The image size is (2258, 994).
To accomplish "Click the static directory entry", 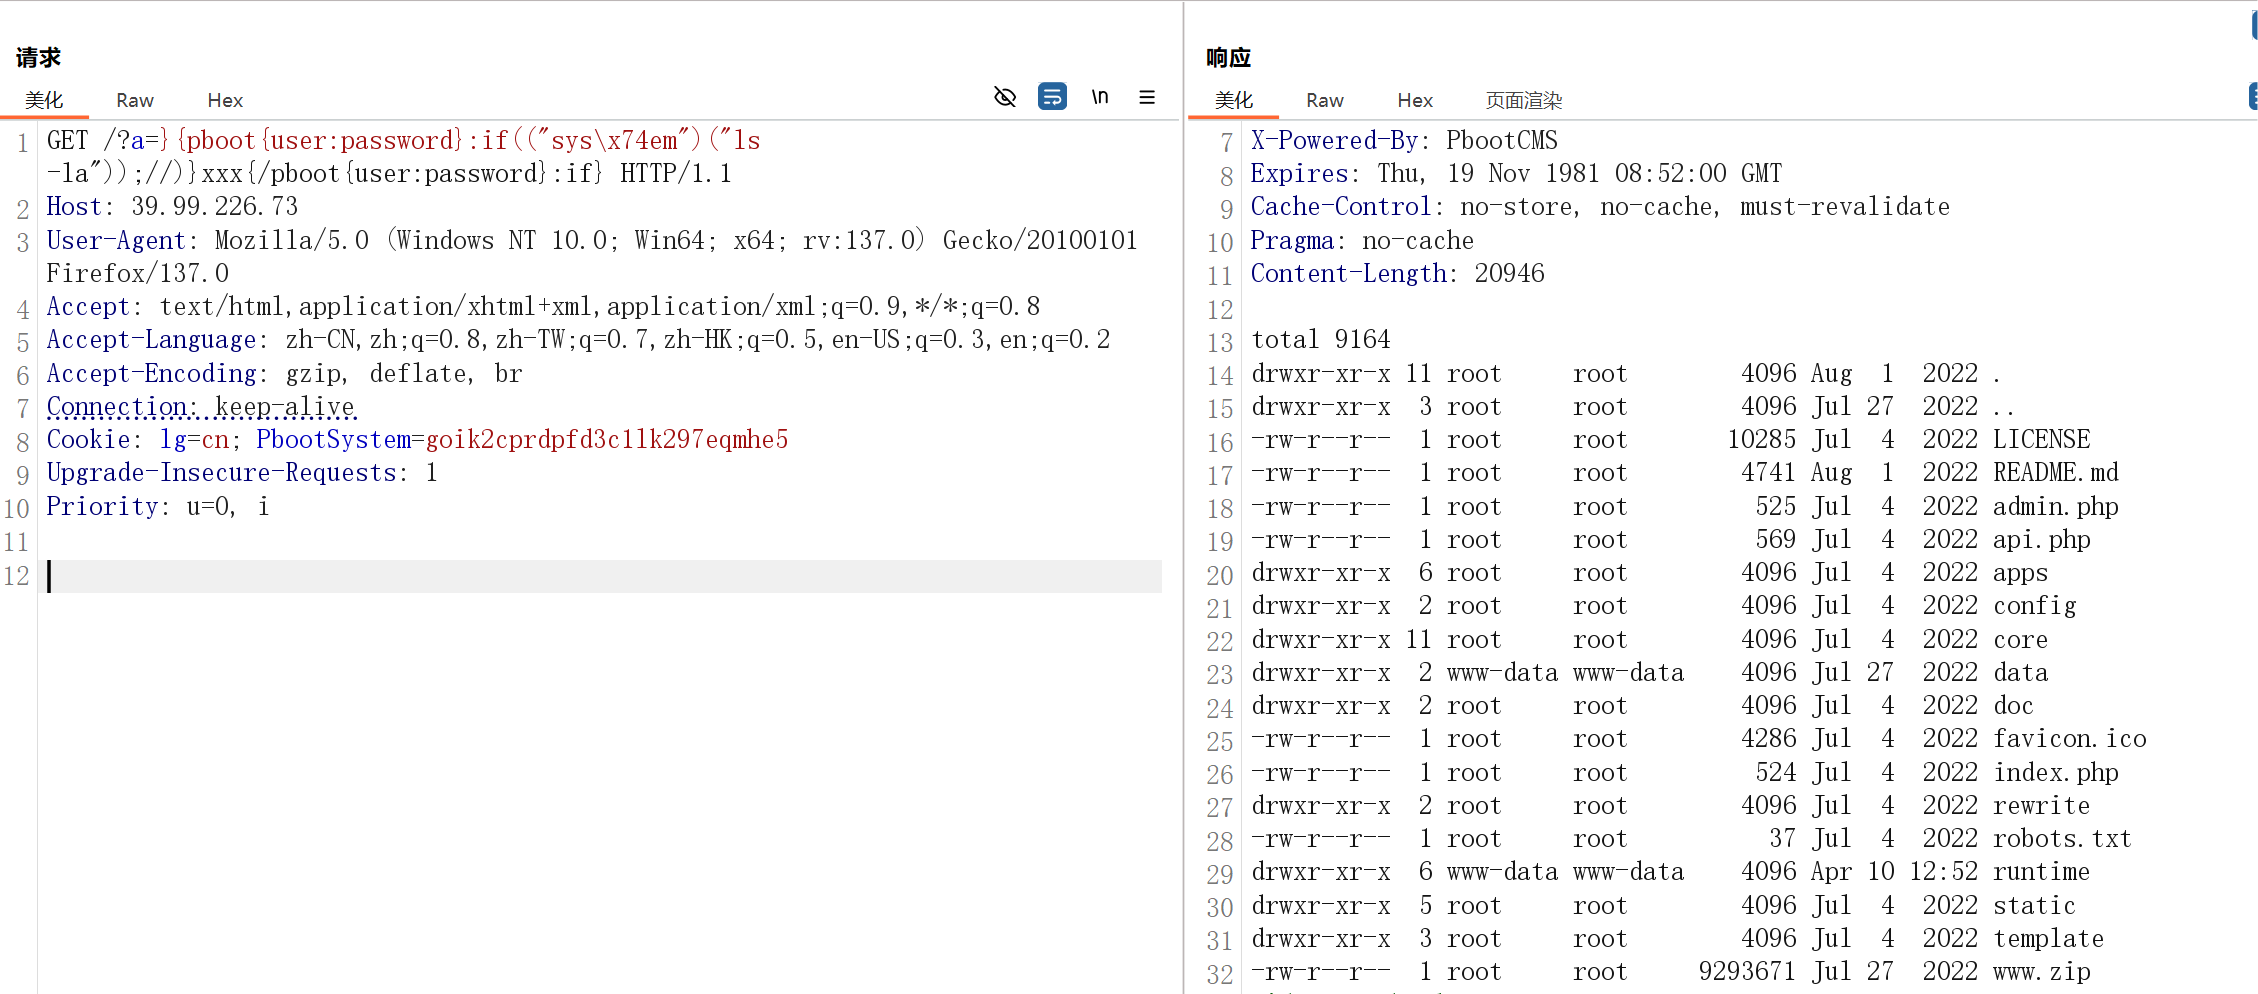I will pos(2034,906).
